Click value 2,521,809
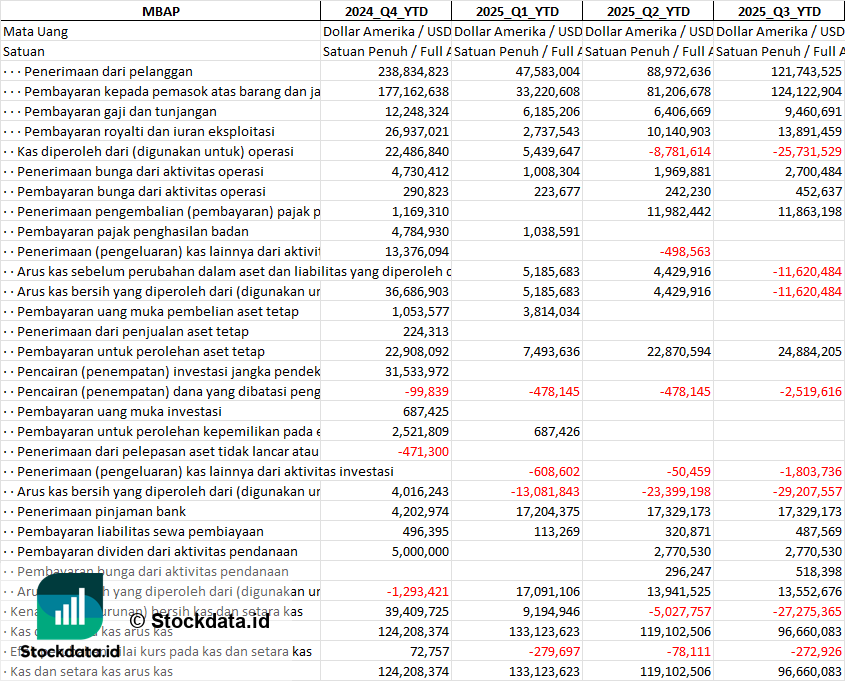This screenshot has height=681, width=845. [x=420, y=432]
